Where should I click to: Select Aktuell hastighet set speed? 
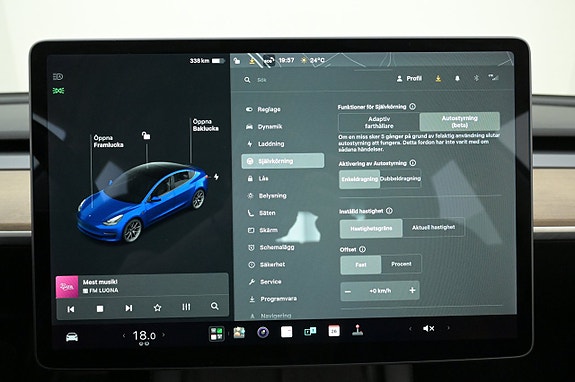[433, 227]
